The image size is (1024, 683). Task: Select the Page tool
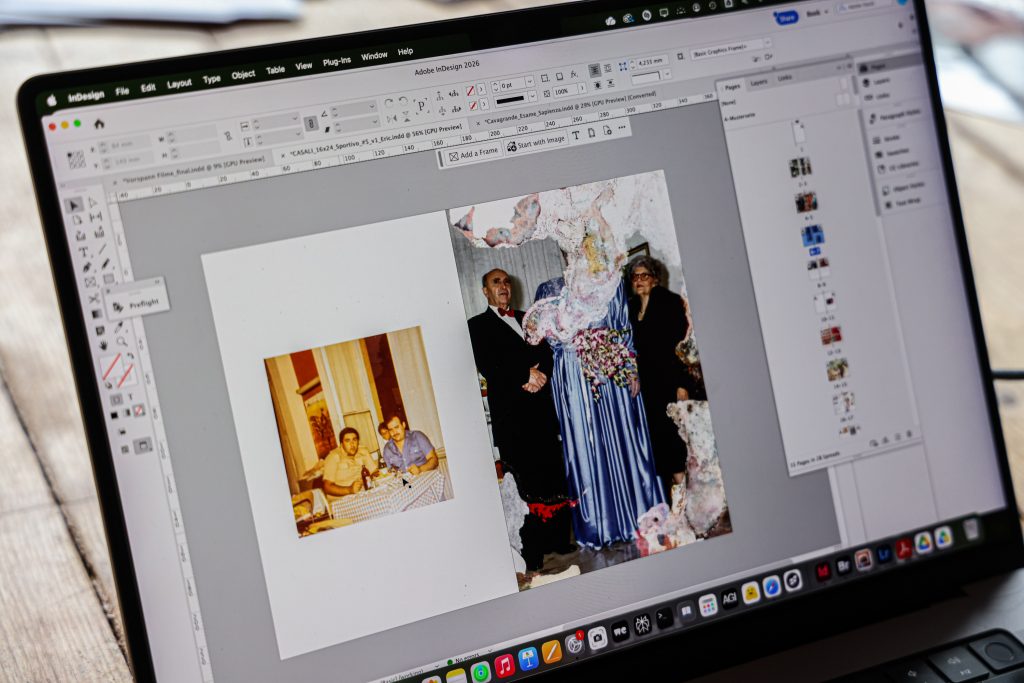77,220
